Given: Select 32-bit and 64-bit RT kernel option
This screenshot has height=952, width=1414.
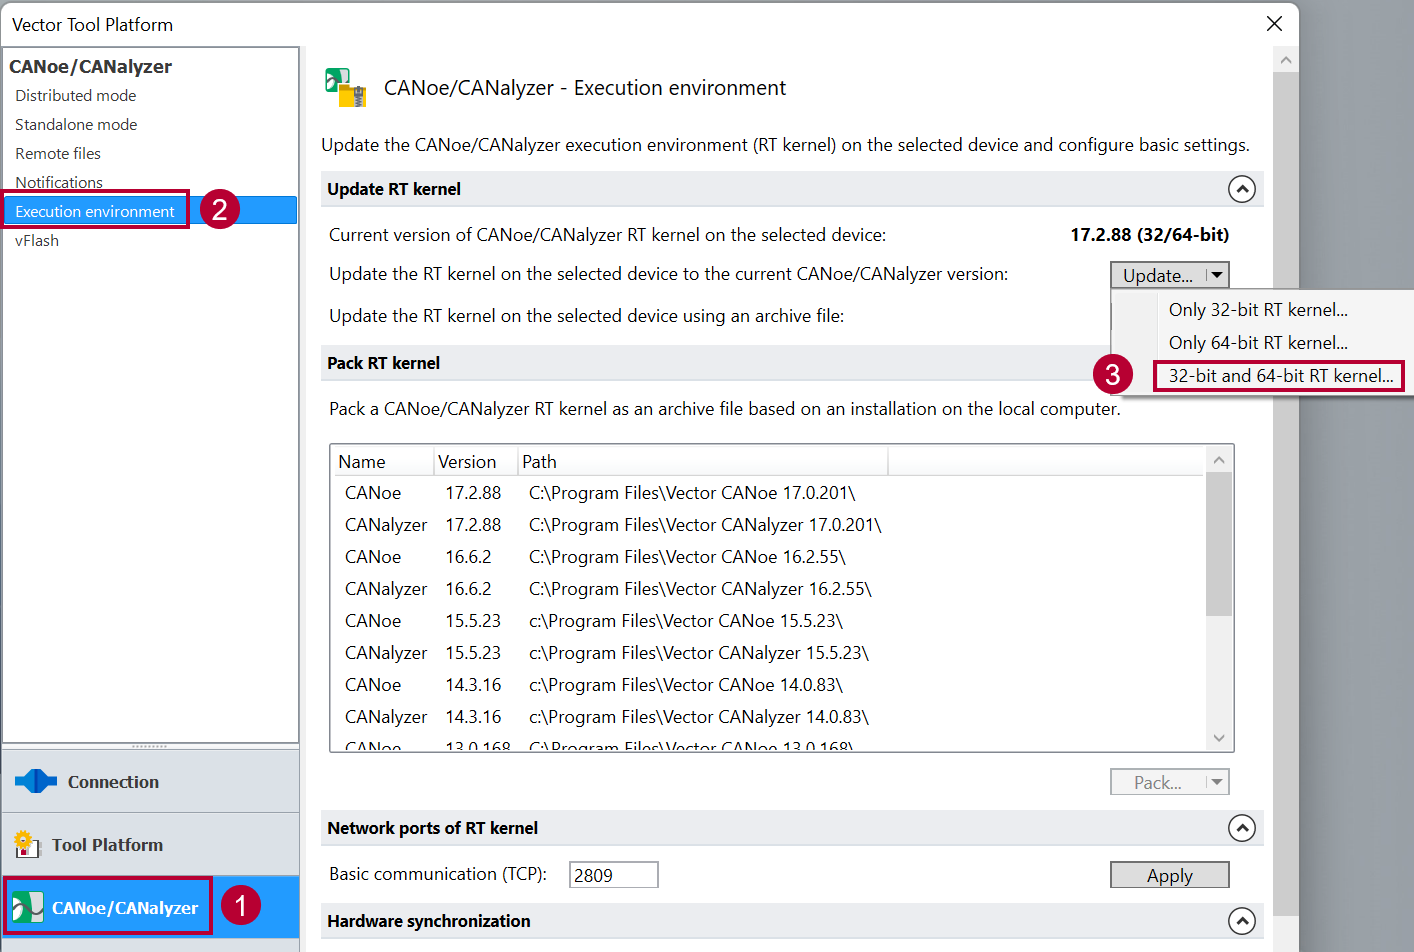Looking at the screenshot, I should point(1279,376).
